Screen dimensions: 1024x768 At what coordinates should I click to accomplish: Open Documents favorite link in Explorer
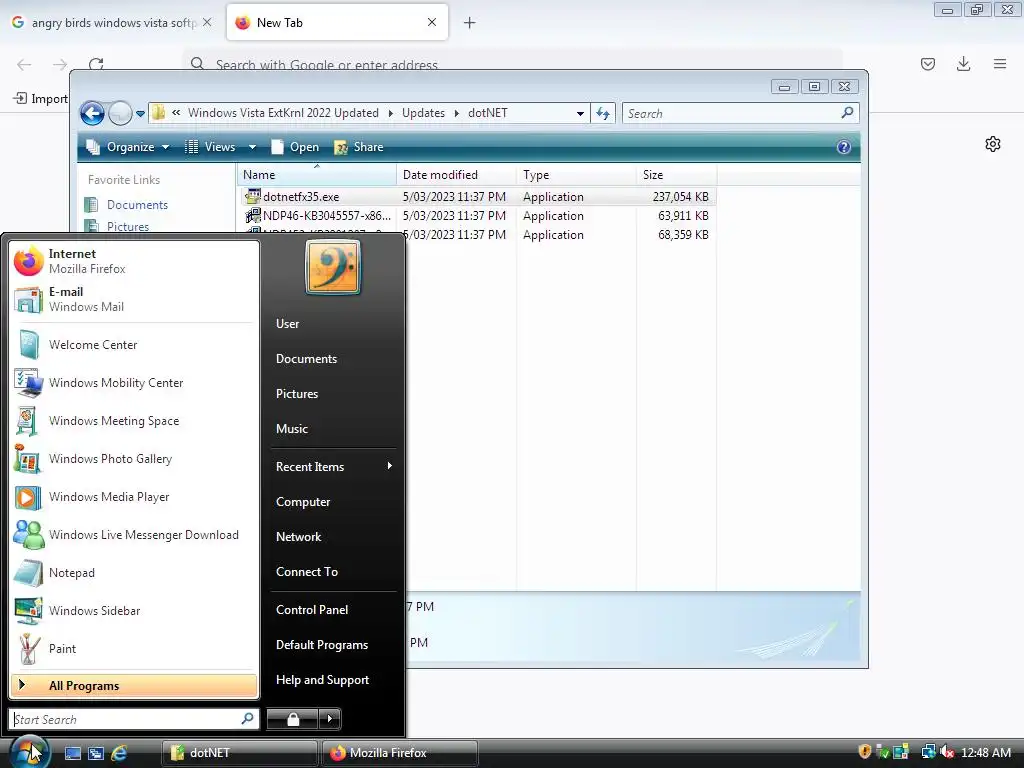137,204
